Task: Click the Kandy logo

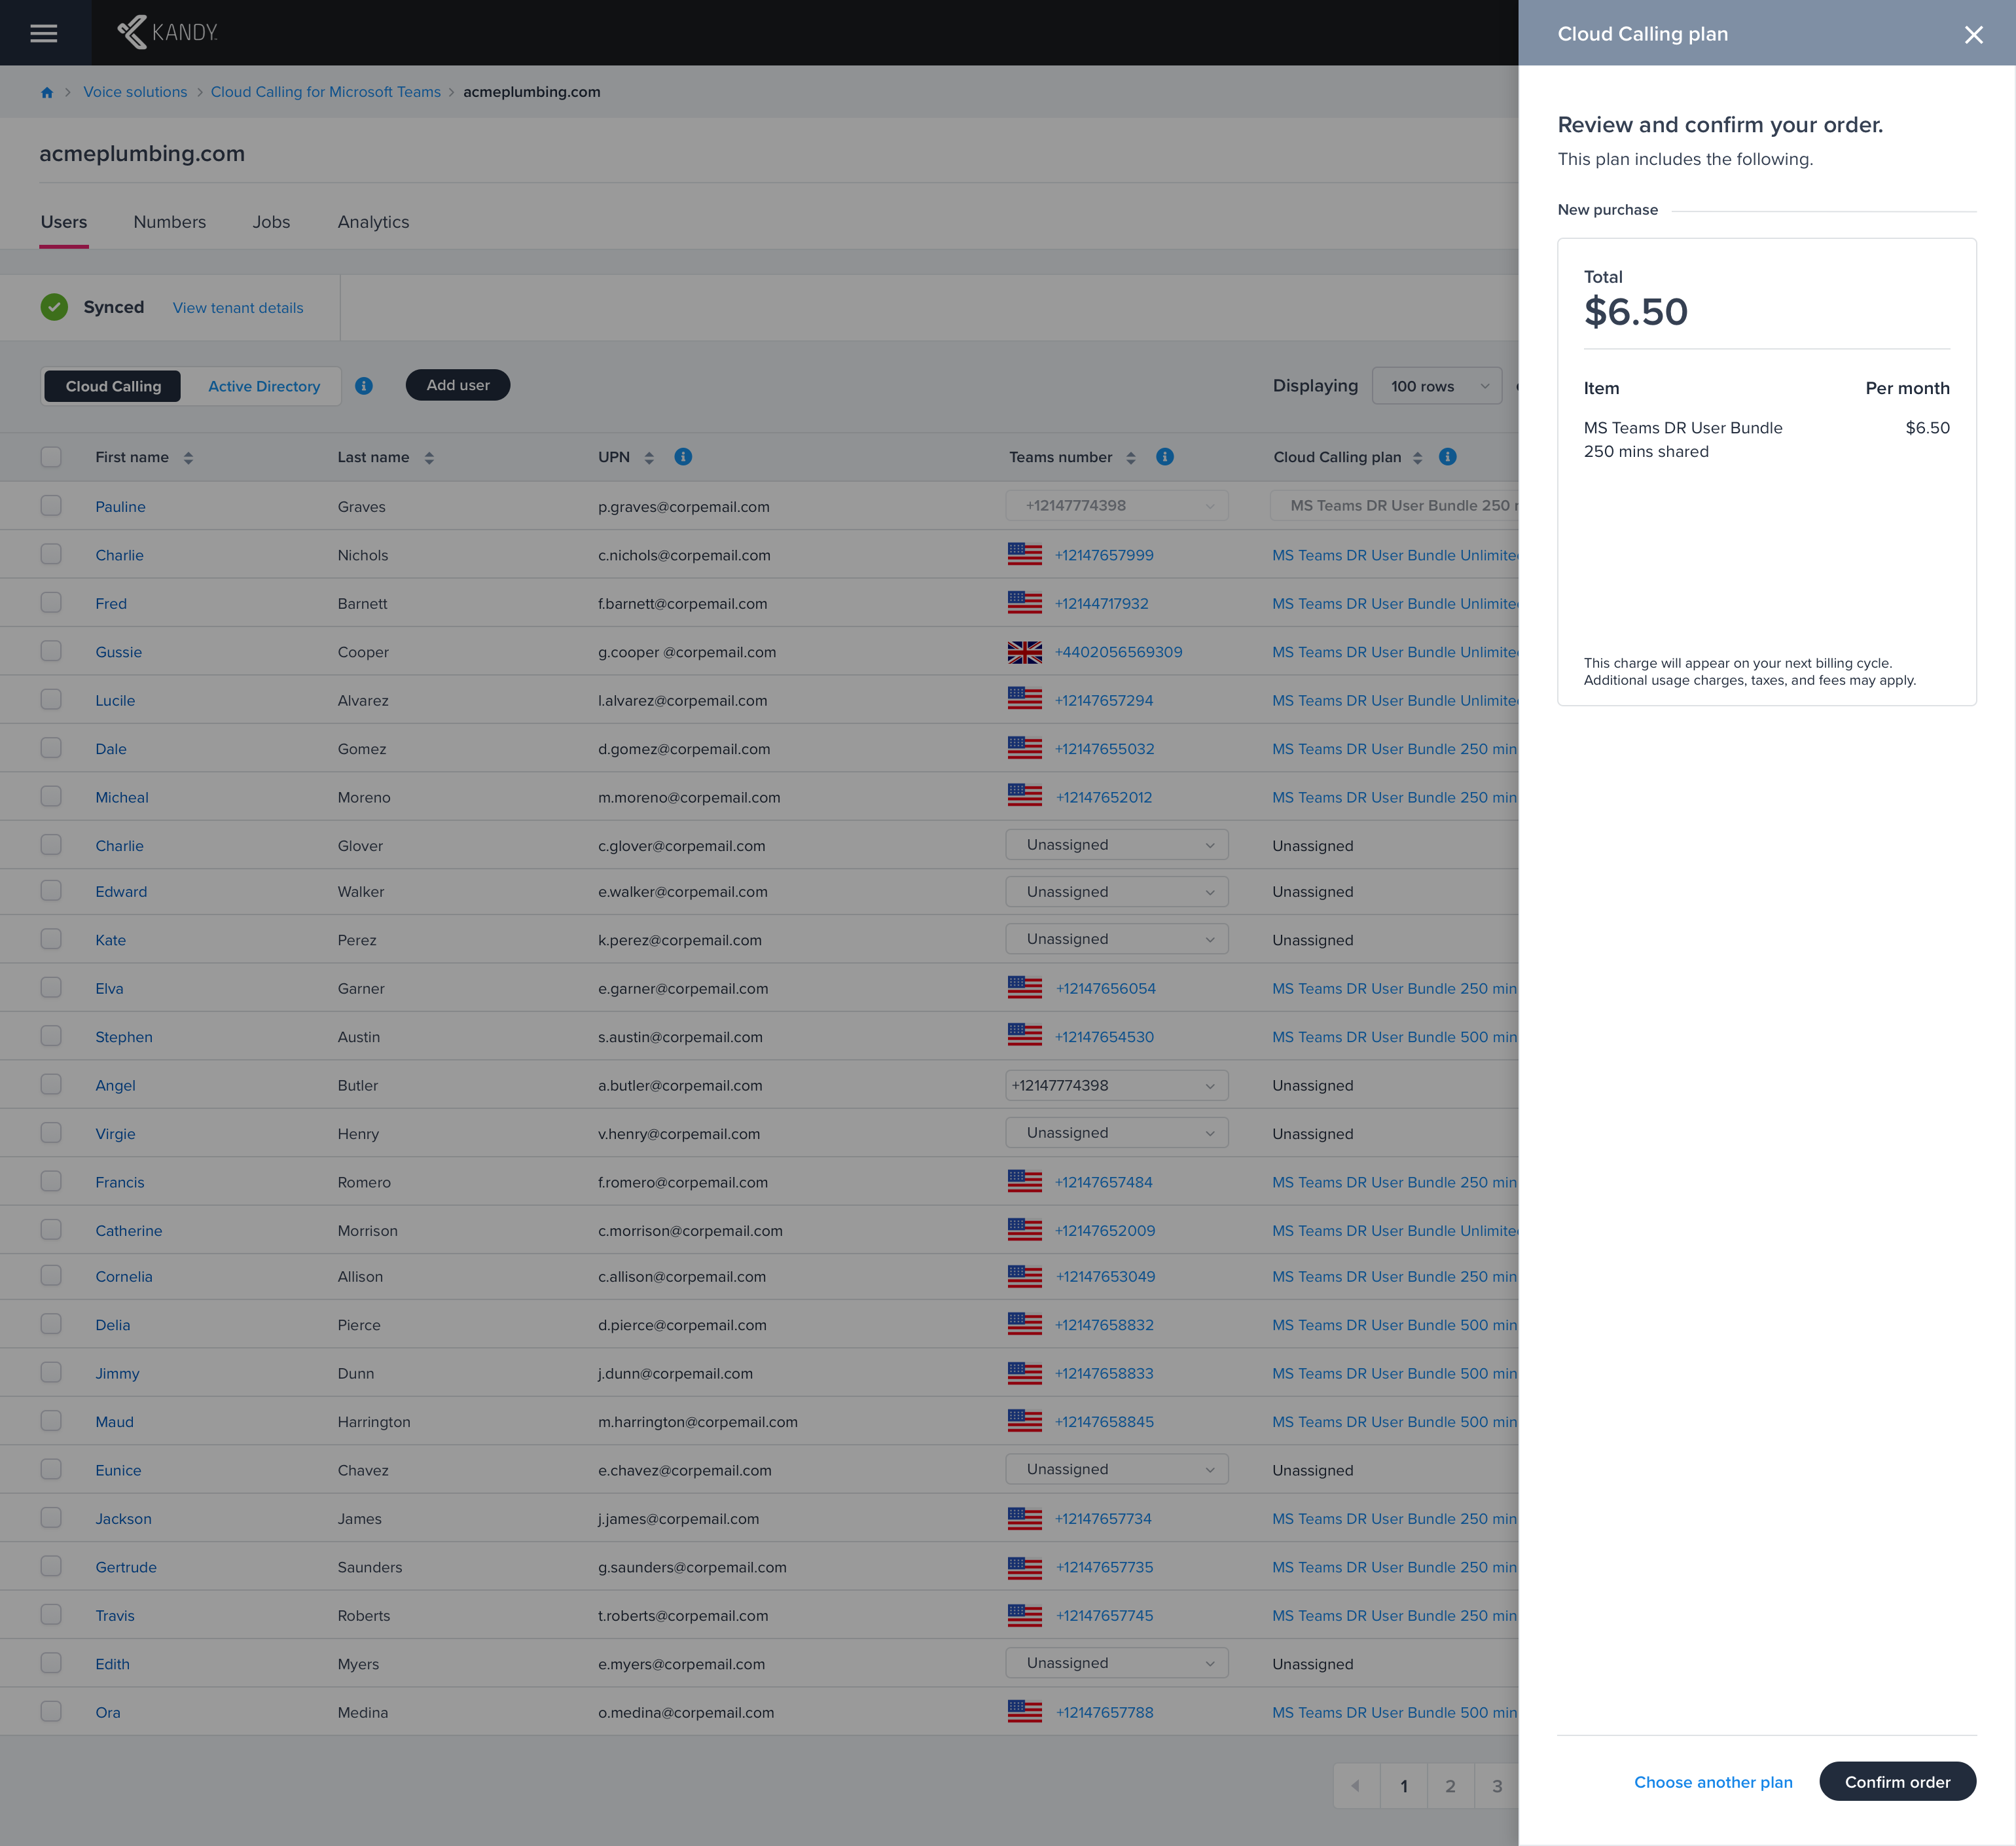Action: click(168, 32)
